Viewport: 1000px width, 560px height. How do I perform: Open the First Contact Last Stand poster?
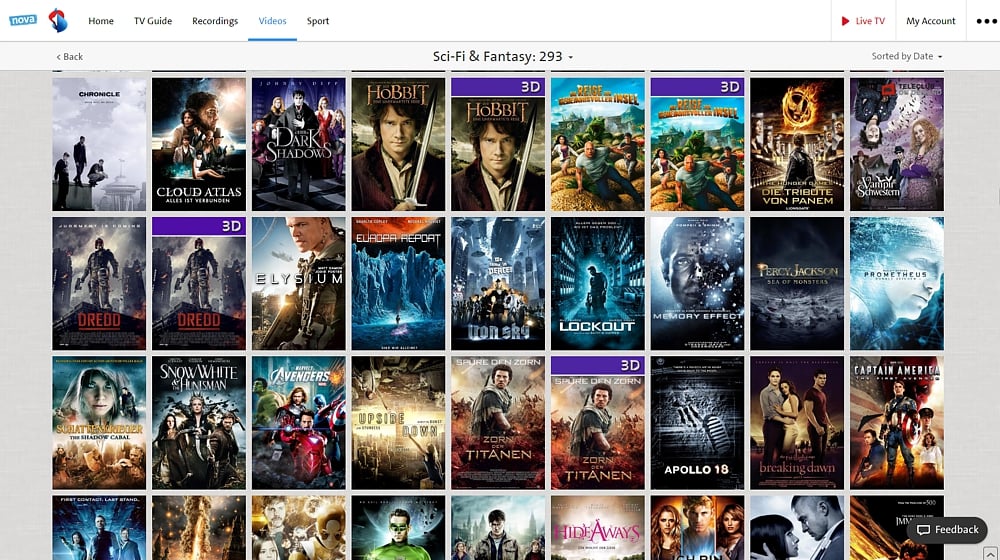click(x=99, y=527)
